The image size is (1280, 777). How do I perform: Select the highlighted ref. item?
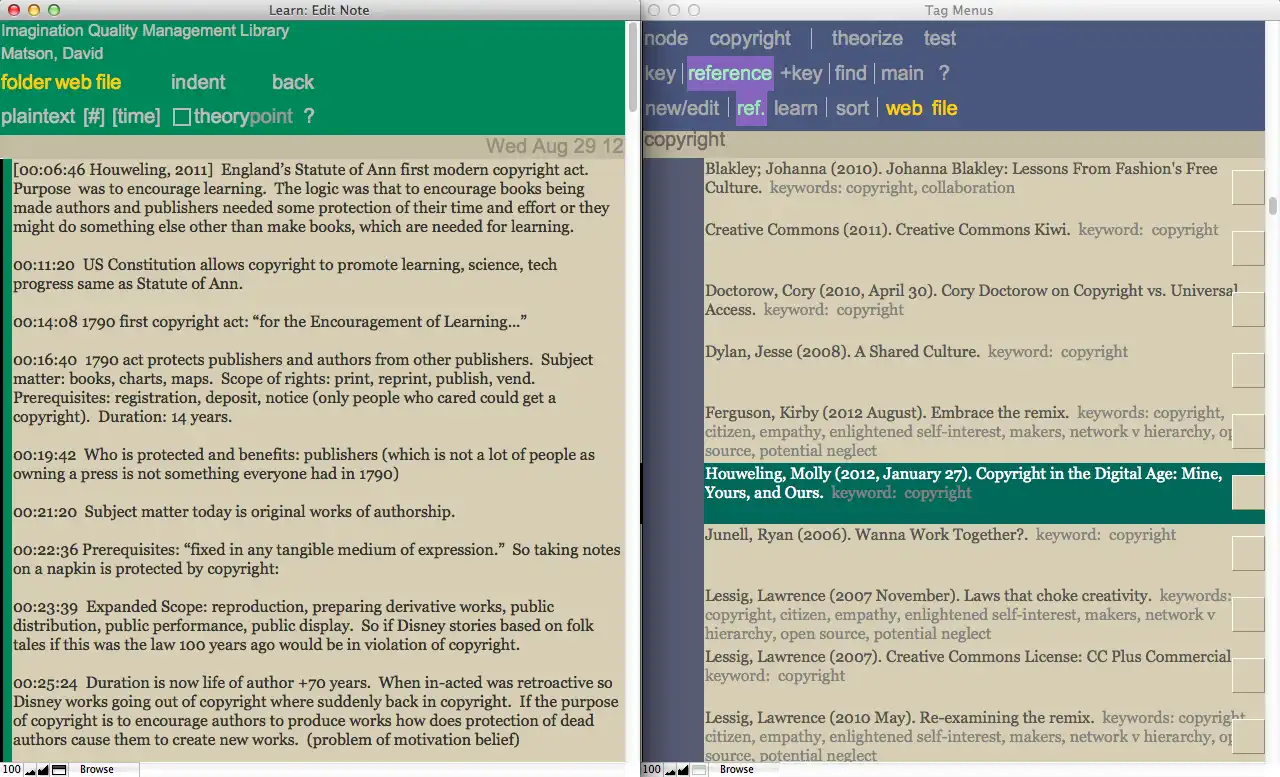coord(751,108)
